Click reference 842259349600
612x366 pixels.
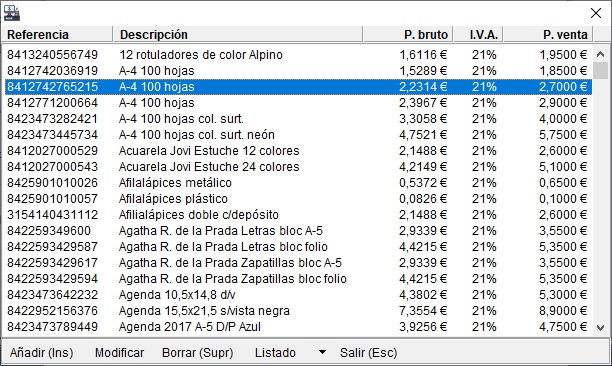tap(49, 231)
